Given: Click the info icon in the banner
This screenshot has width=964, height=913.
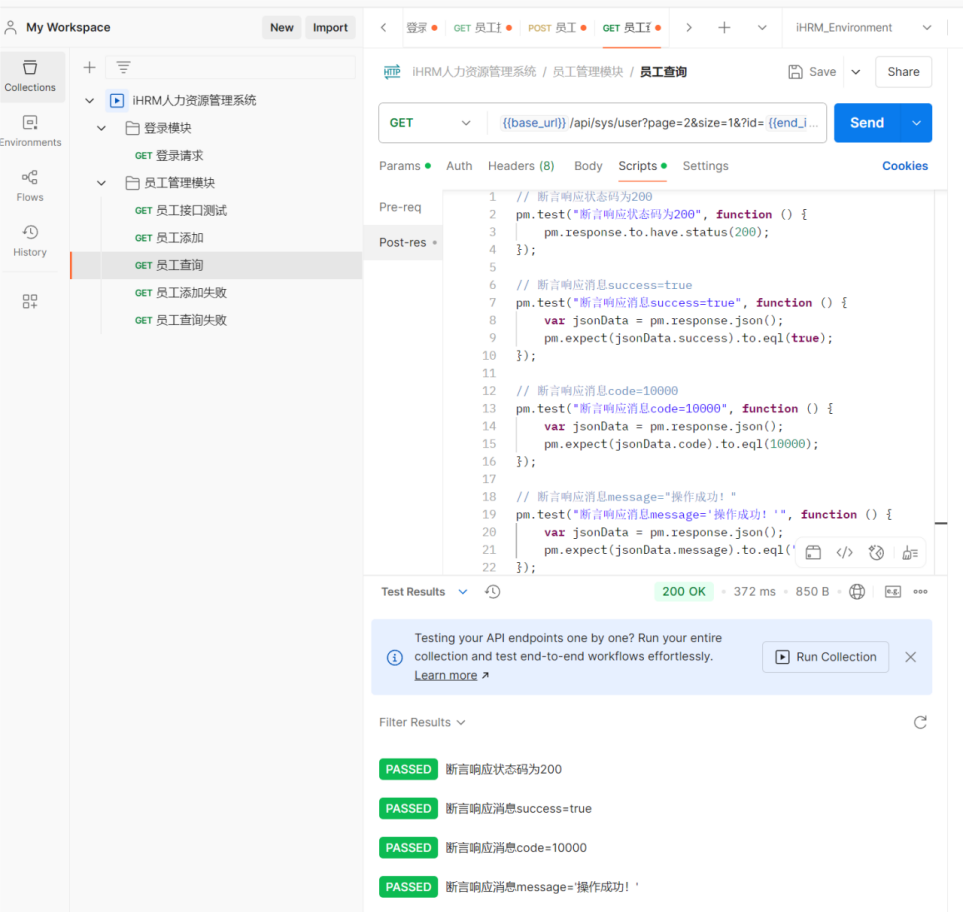Looking at the screenshot, I should pos(395,657).
